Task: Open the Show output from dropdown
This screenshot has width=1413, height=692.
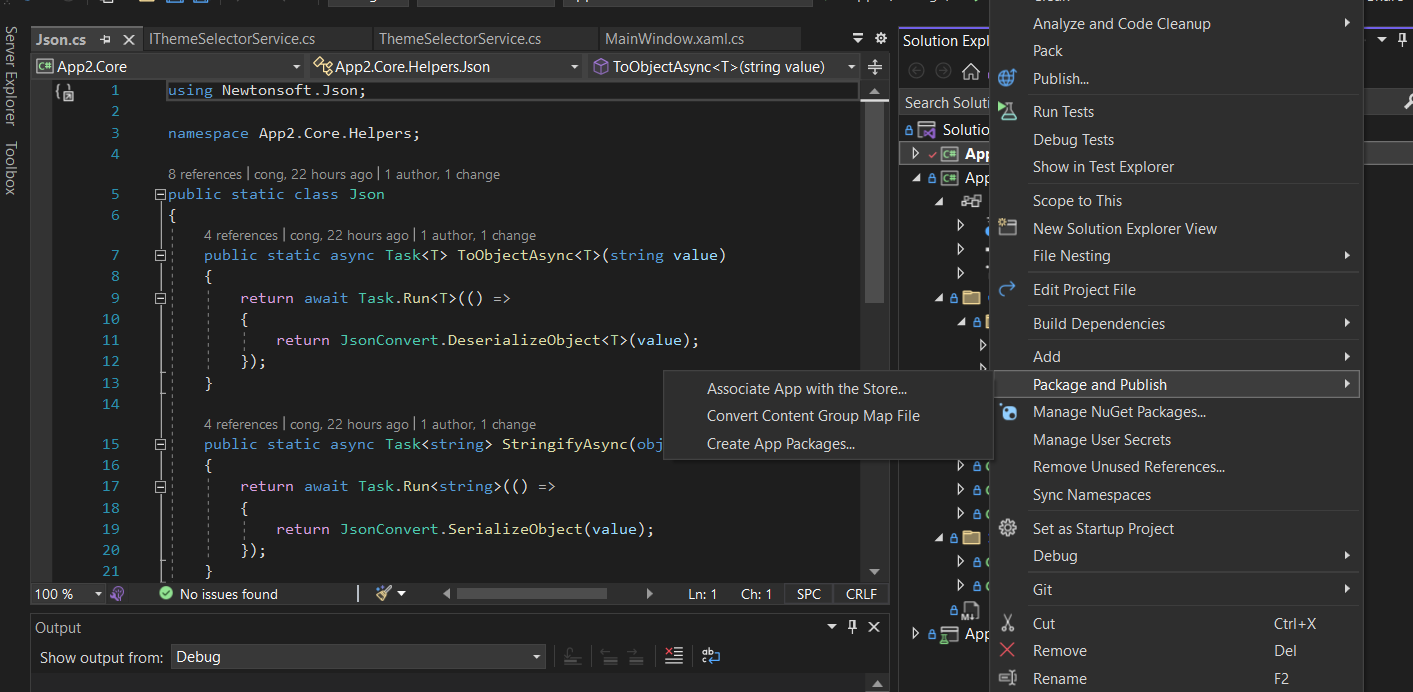Action: (536, 657)
